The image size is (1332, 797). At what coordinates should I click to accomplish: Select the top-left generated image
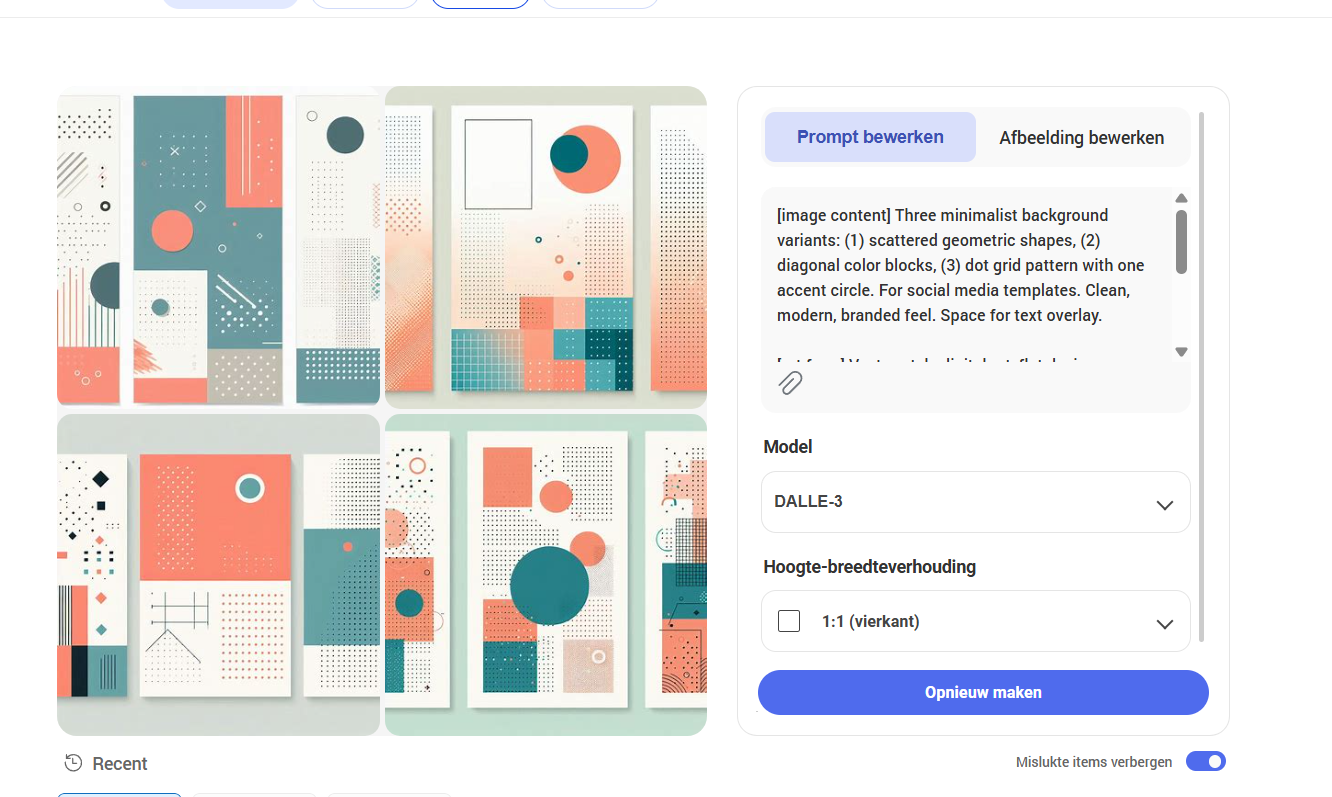[219, 247]
